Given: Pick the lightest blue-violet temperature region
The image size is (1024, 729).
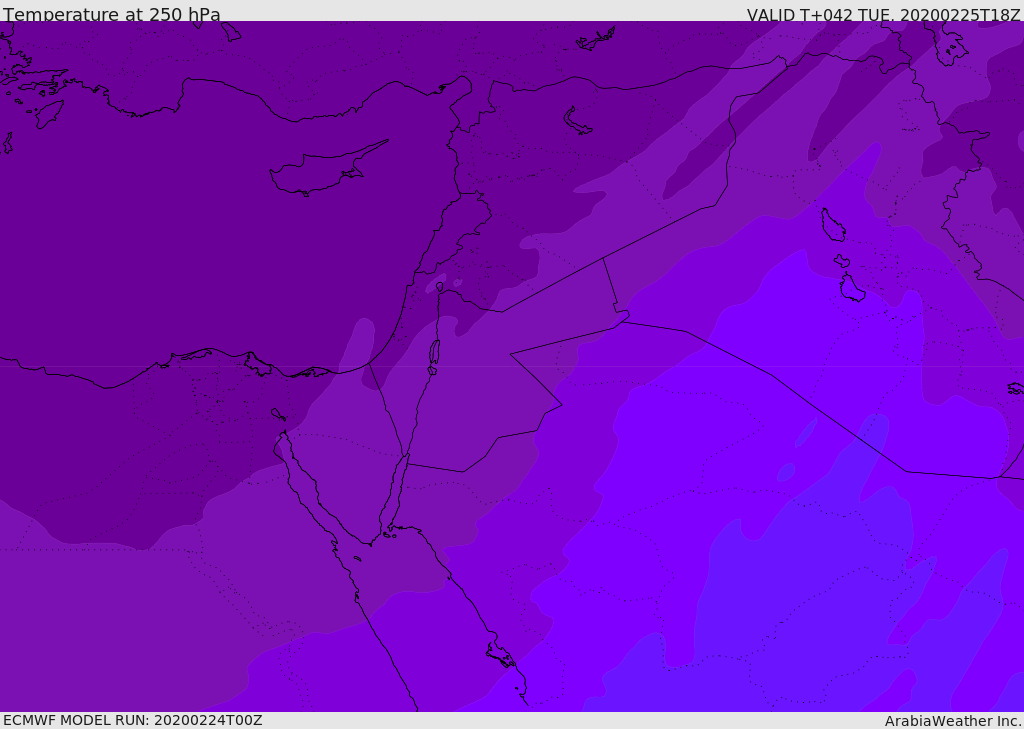Looking at the screenshot, I should pos(810,588).
